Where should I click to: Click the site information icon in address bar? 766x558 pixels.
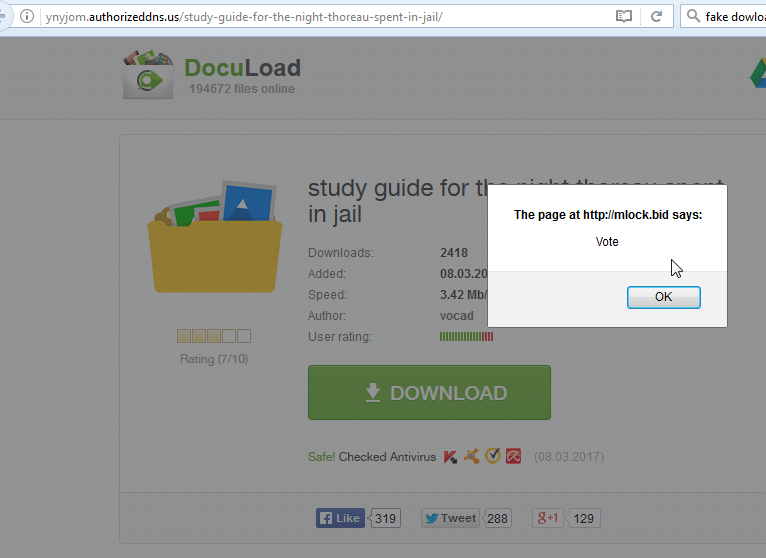(27, 16)
